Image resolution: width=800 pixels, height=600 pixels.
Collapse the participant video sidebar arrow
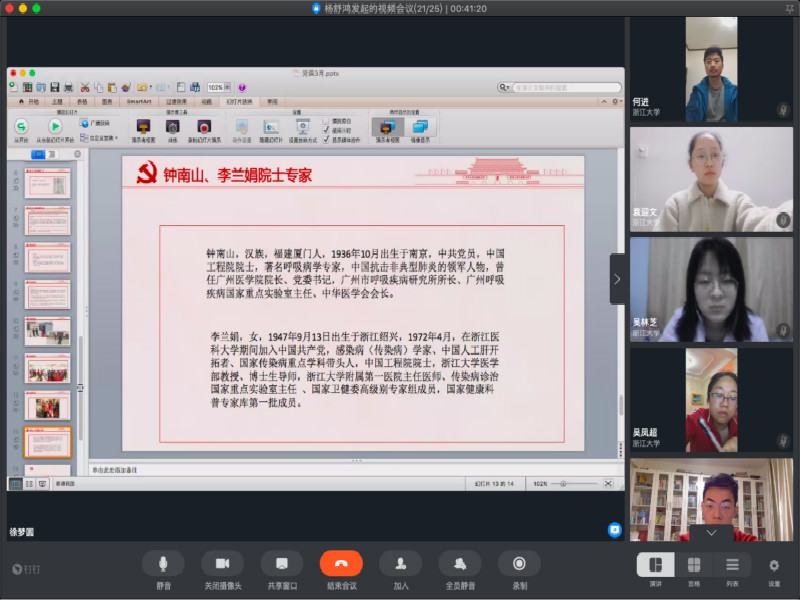pos(617,279)
